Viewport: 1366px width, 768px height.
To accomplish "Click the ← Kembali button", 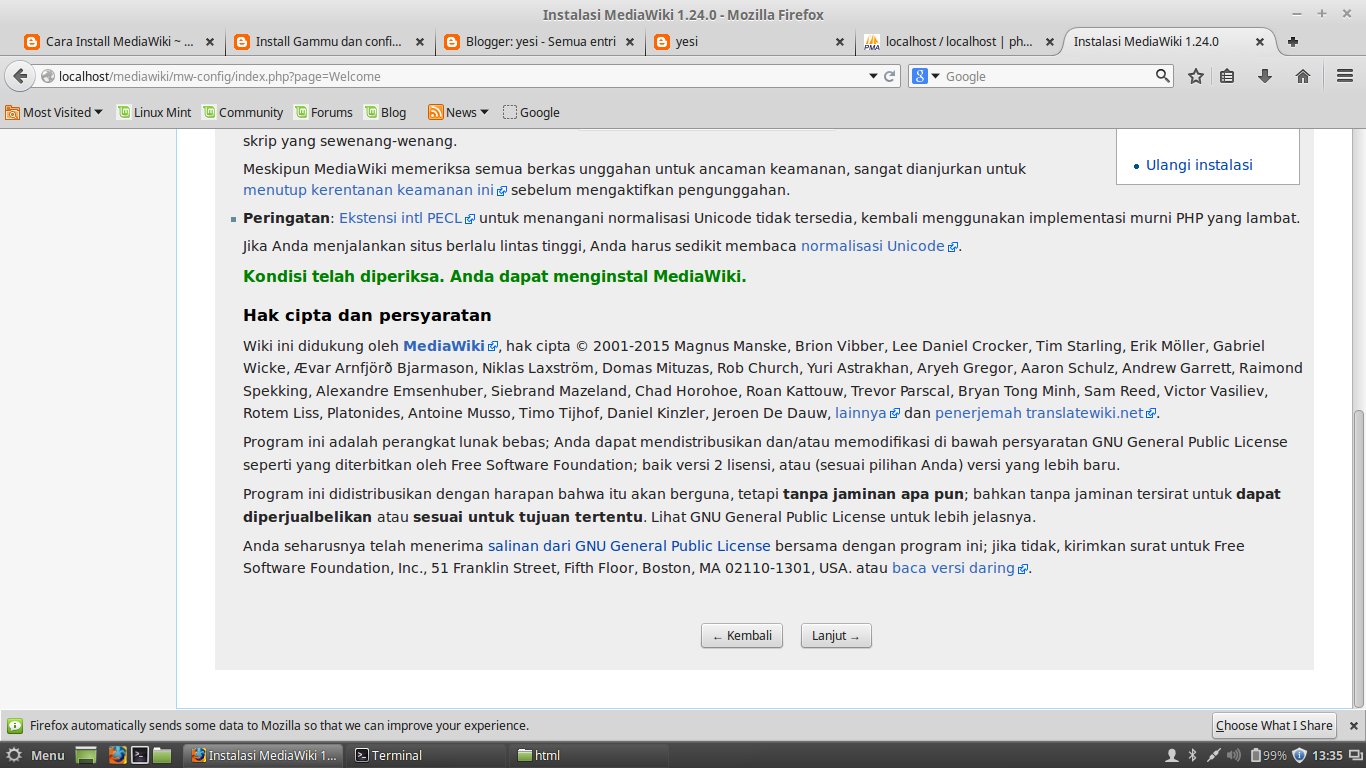I will click(x=742, y=636).
